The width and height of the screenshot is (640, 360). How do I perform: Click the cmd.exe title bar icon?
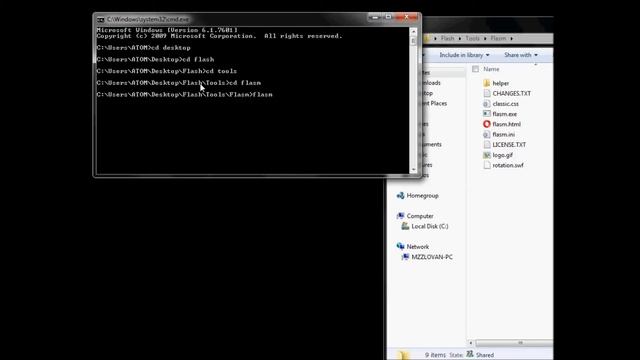pos(100,19)
